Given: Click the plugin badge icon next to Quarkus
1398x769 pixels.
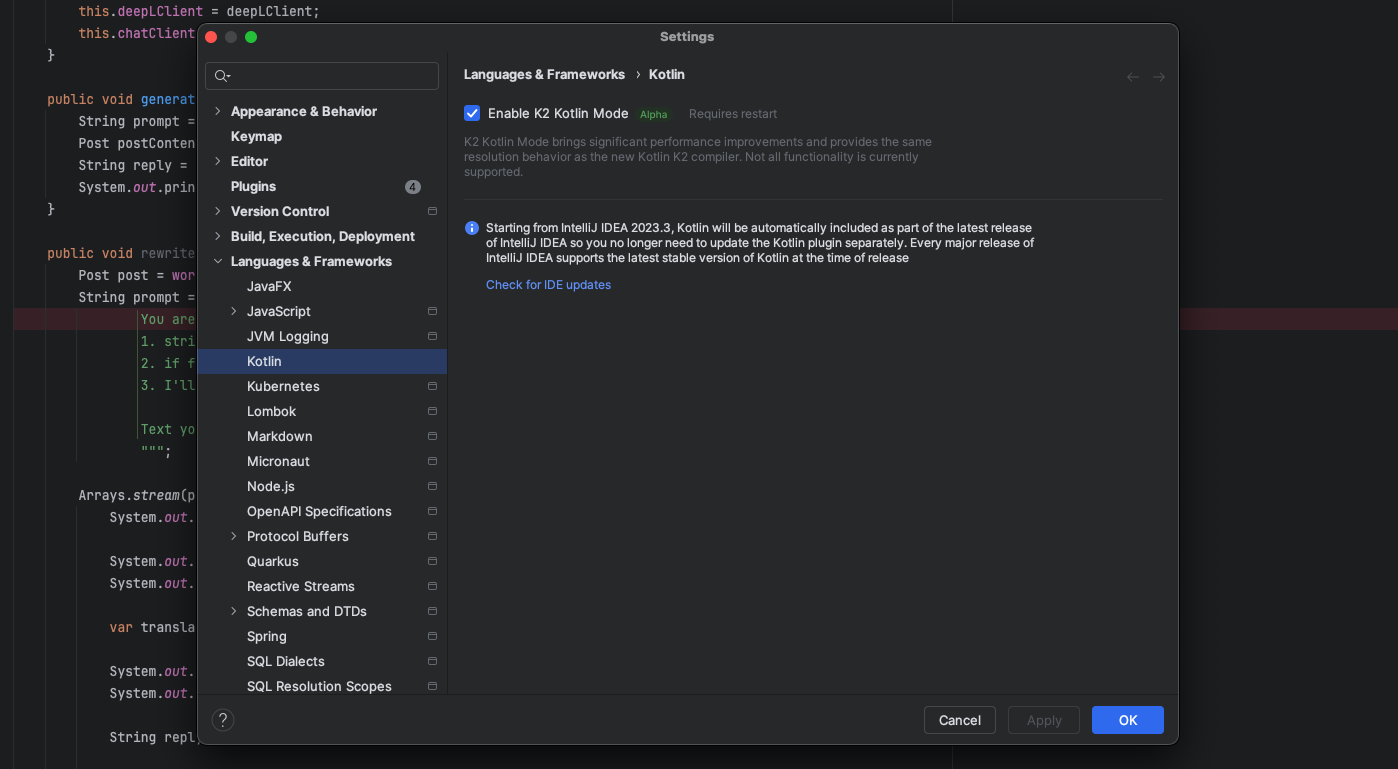Looking at the screenshot, I should pos(431,561).
